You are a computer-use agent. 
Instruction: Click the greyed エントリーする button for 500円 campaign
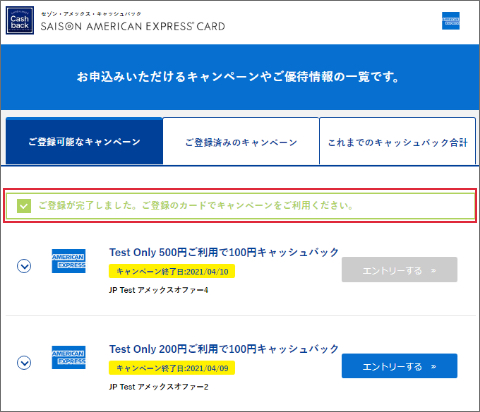tap(399, 270)
